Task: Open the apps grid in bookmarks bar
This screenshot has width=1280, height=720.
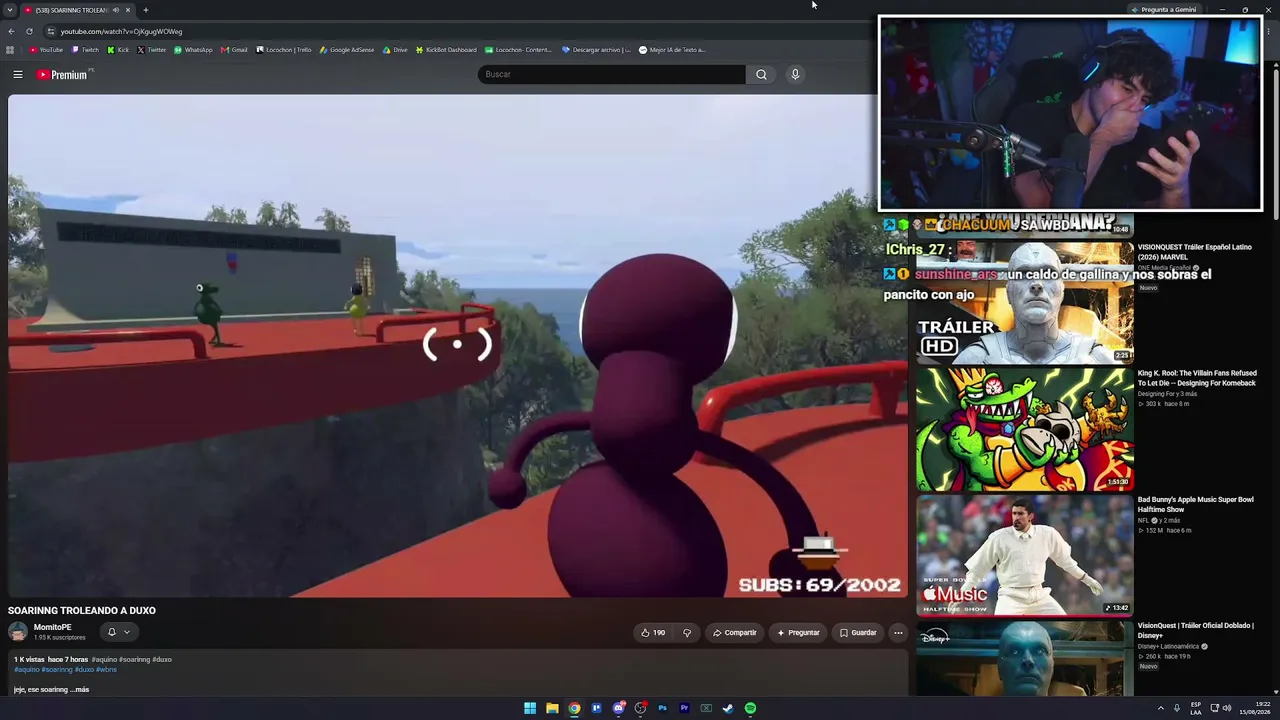Action: (10, 49)
